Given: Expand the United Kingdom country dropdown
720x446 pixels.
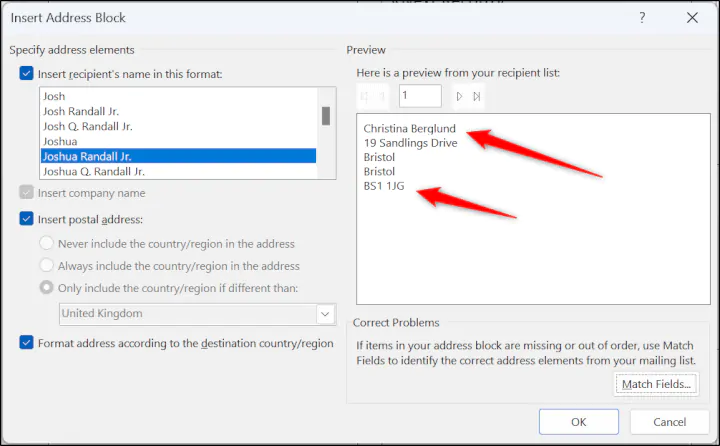Looking at the screenshot, I should [x=325, y=314].
